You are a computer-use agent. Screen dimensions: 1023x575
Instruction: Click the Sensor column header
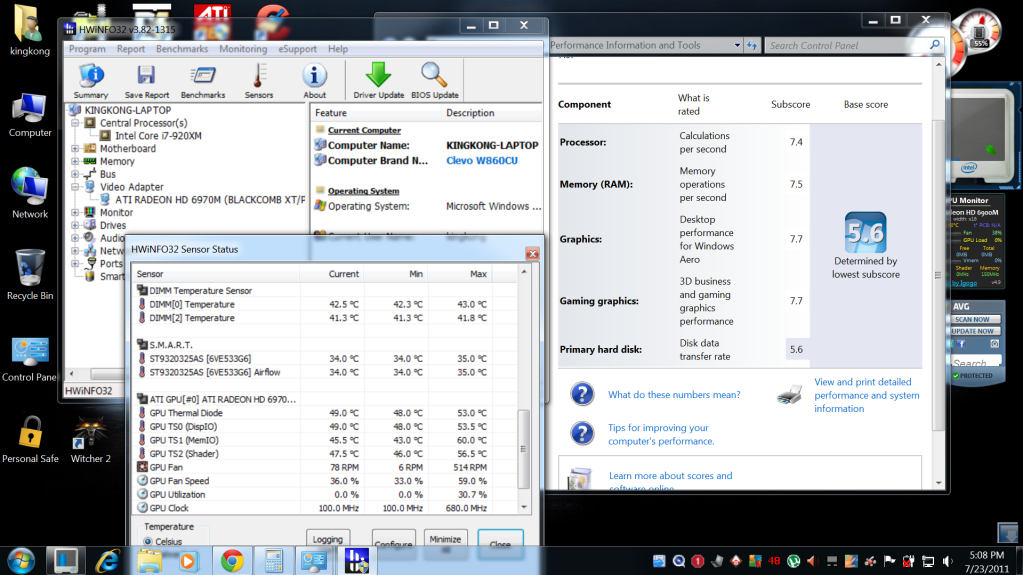(x=216, y=274)
